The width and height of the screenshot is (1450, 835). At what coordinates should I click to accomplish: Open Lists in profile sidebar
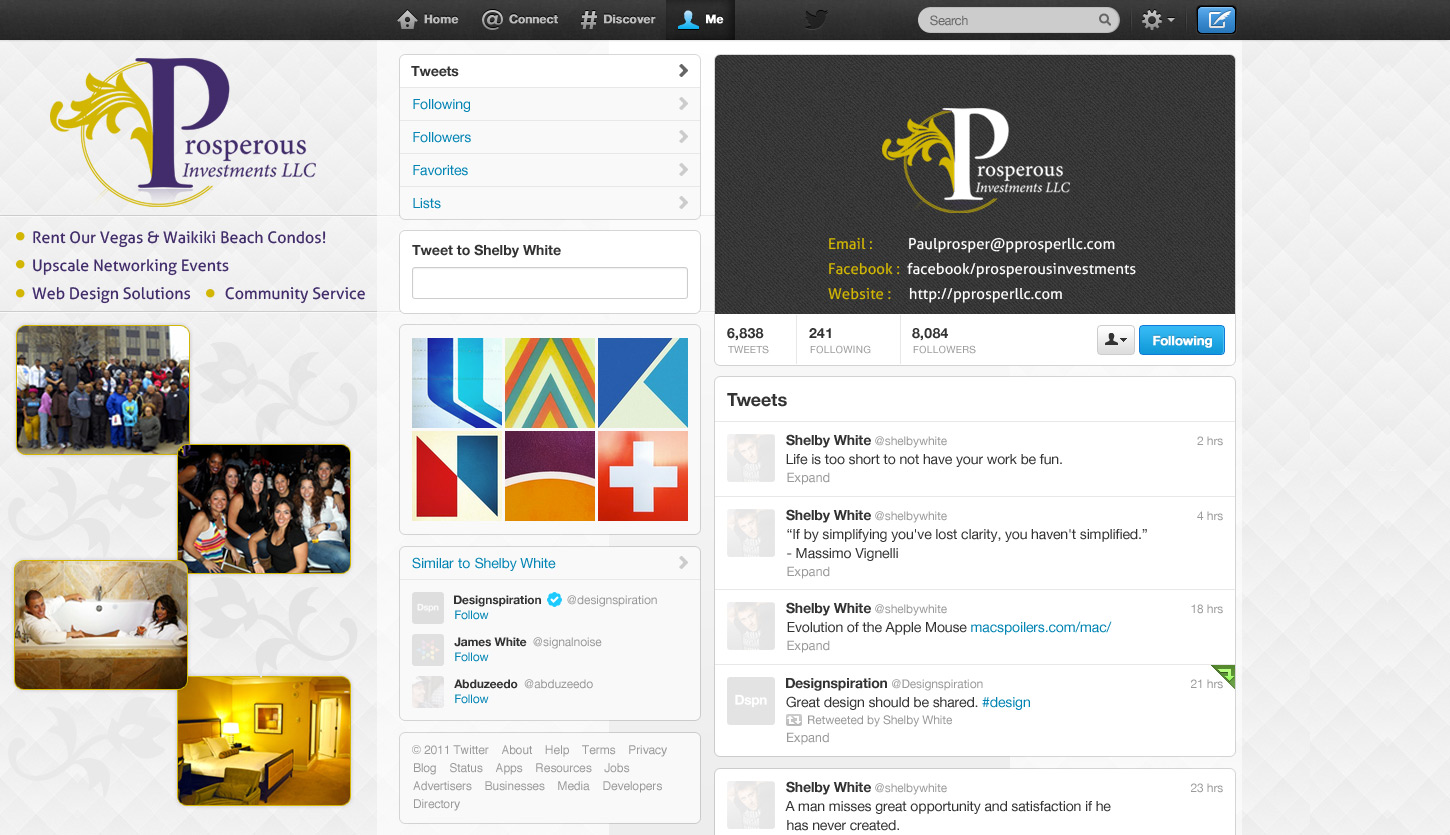point(550,203)
